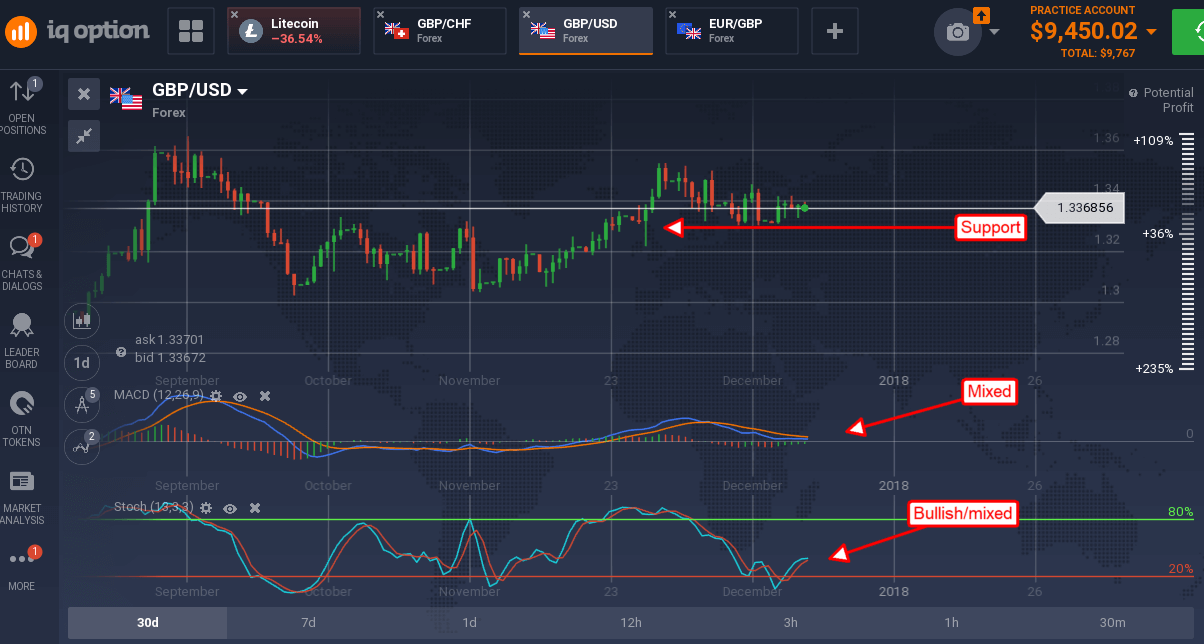Click the Potential Profit help icon
1204x644 pixels.
(x=1133, y=92)
